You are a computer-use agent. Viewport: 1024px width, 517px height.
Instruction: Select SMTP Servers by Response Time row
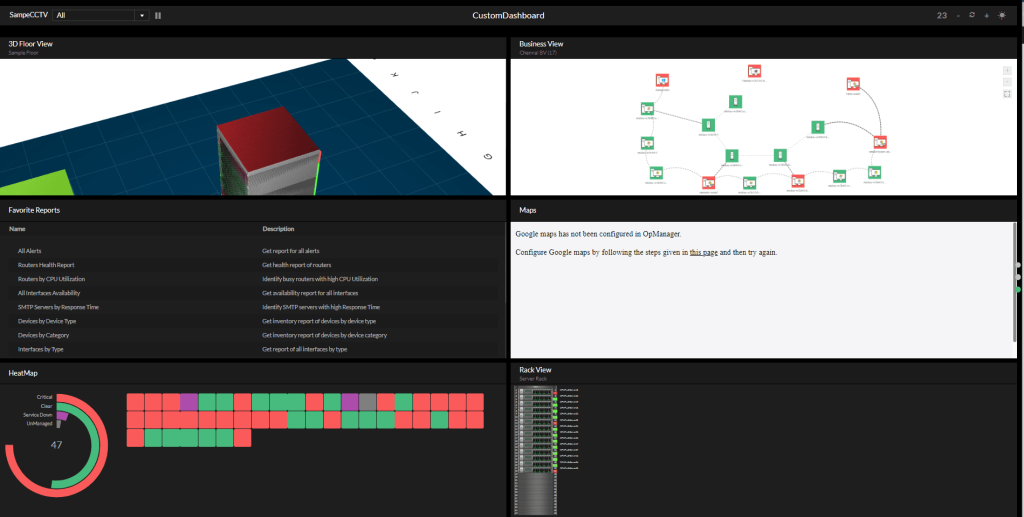point(58,307)
